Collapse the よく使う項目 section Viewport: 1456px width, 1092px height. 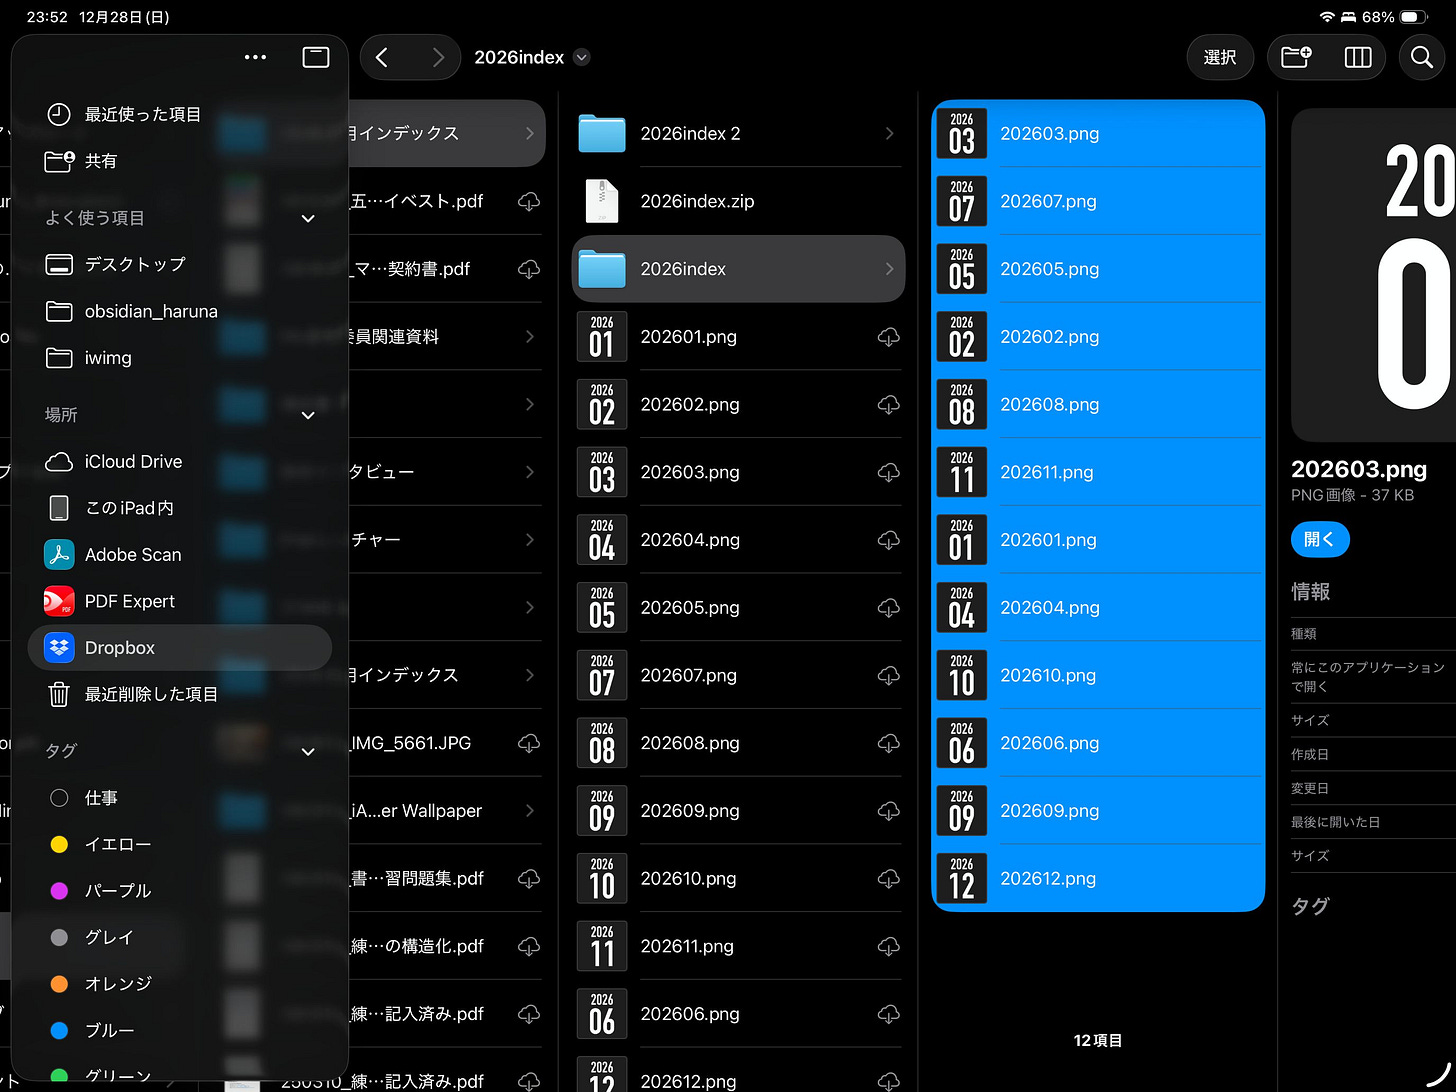(308, 218)
